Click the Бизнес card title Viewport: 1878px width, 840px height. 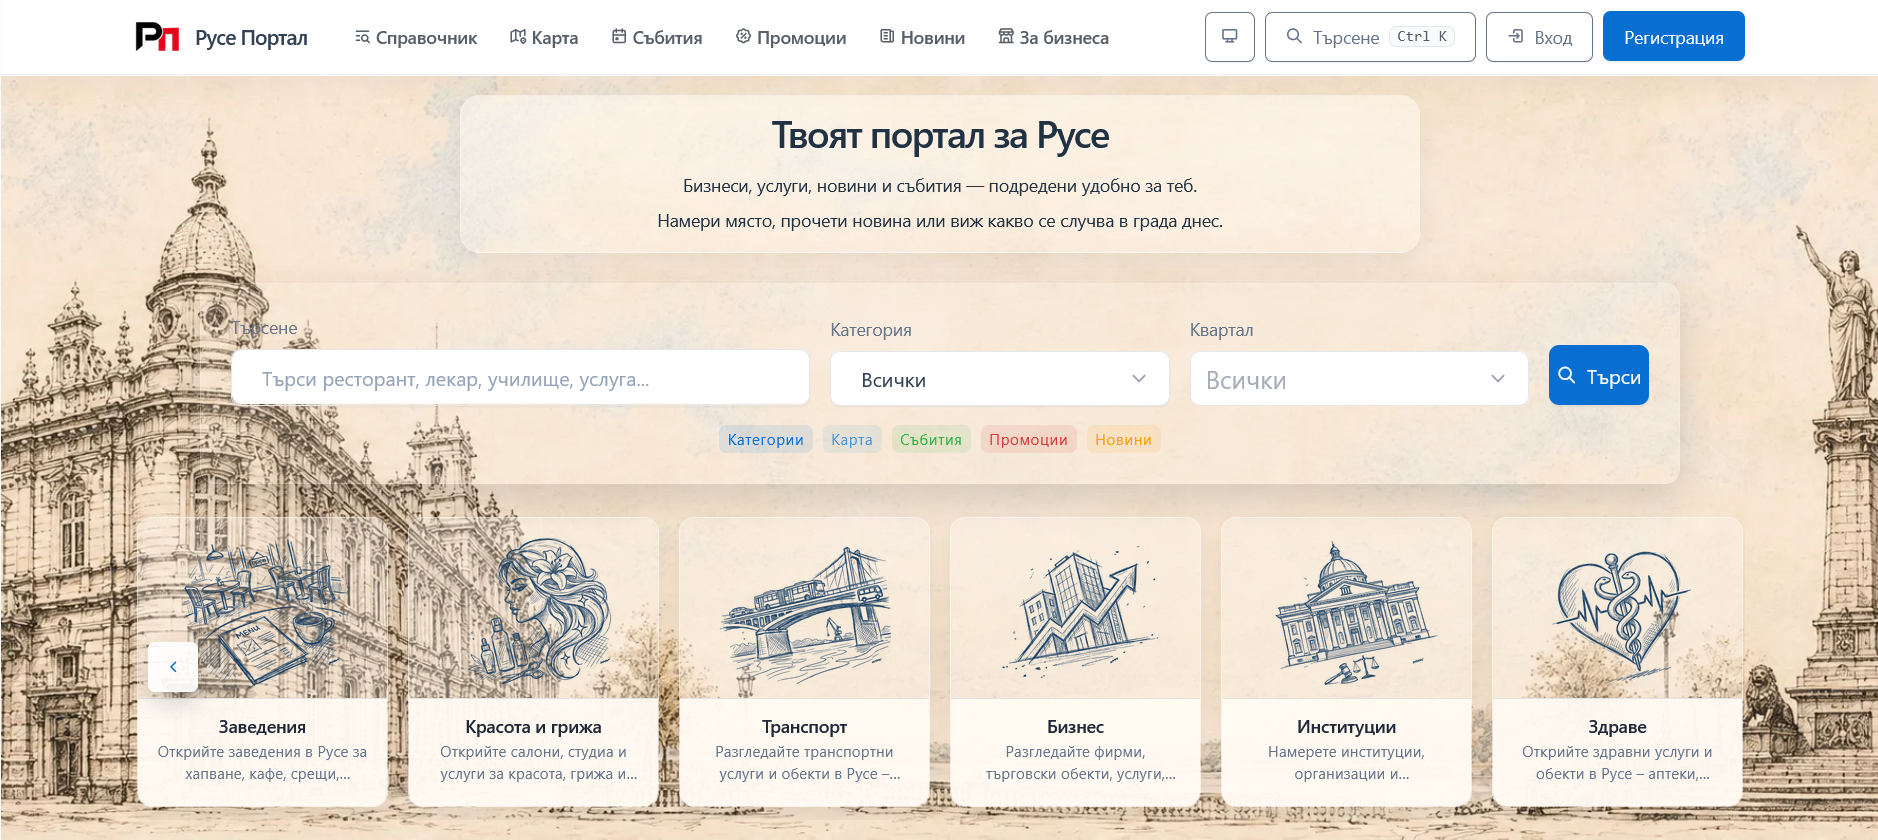point(1076,727)
